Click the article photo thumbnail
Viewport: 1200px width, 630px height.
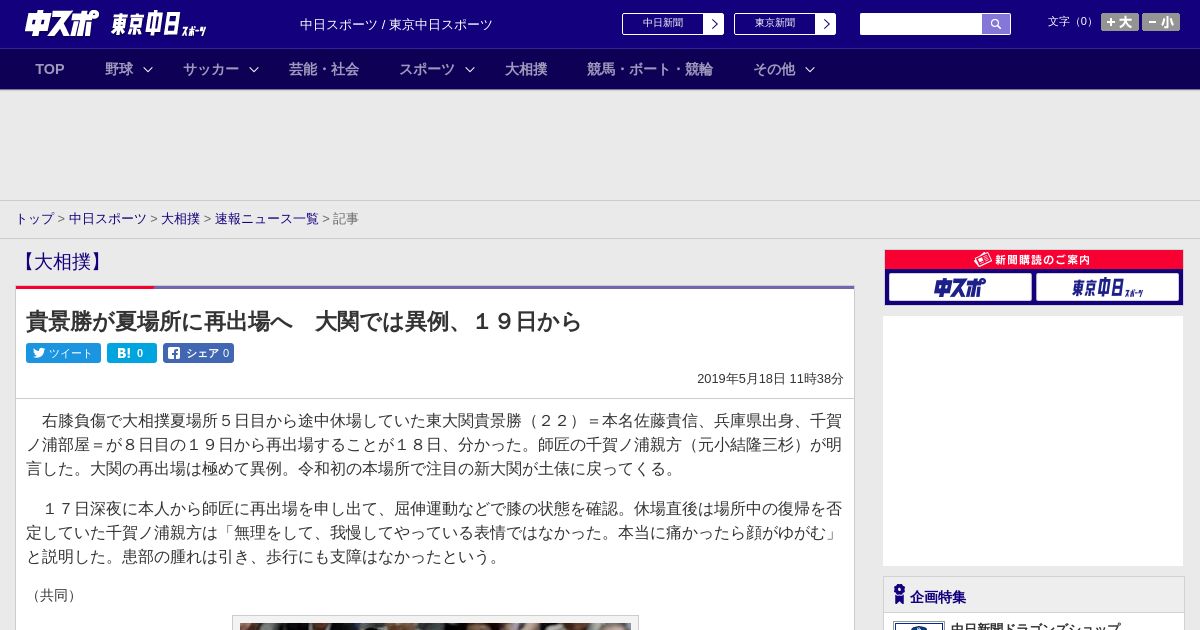click(x=435, y=626)
